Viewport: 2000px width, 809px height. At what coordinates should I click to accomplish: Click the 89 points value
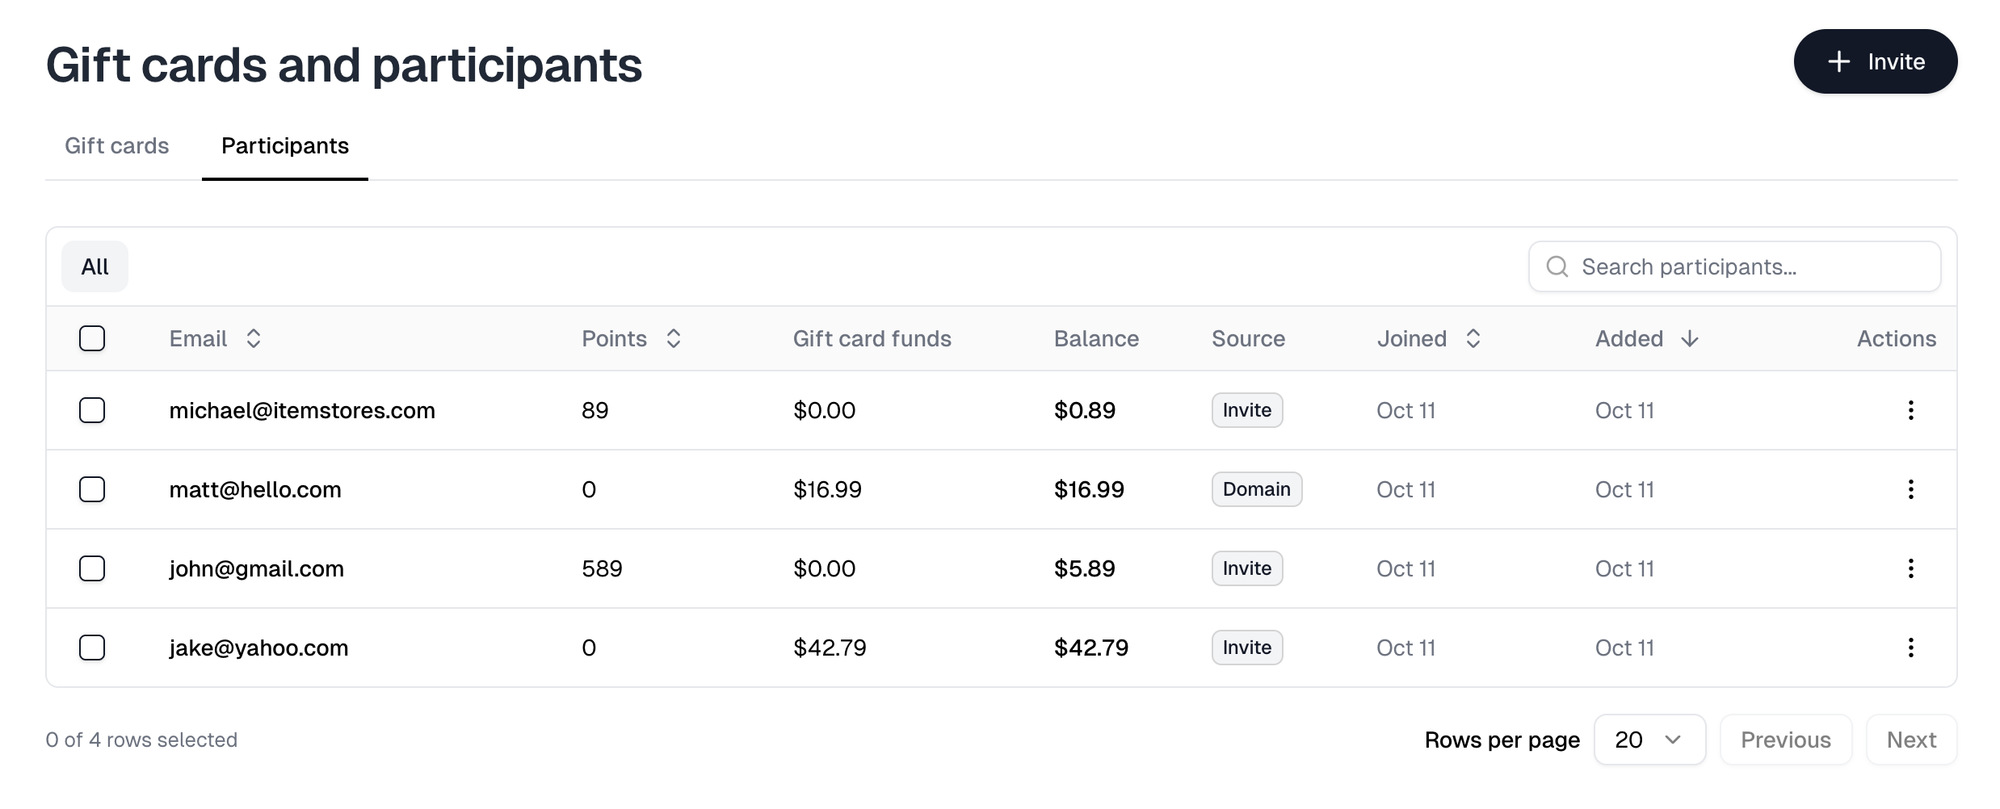pos(595,410)
